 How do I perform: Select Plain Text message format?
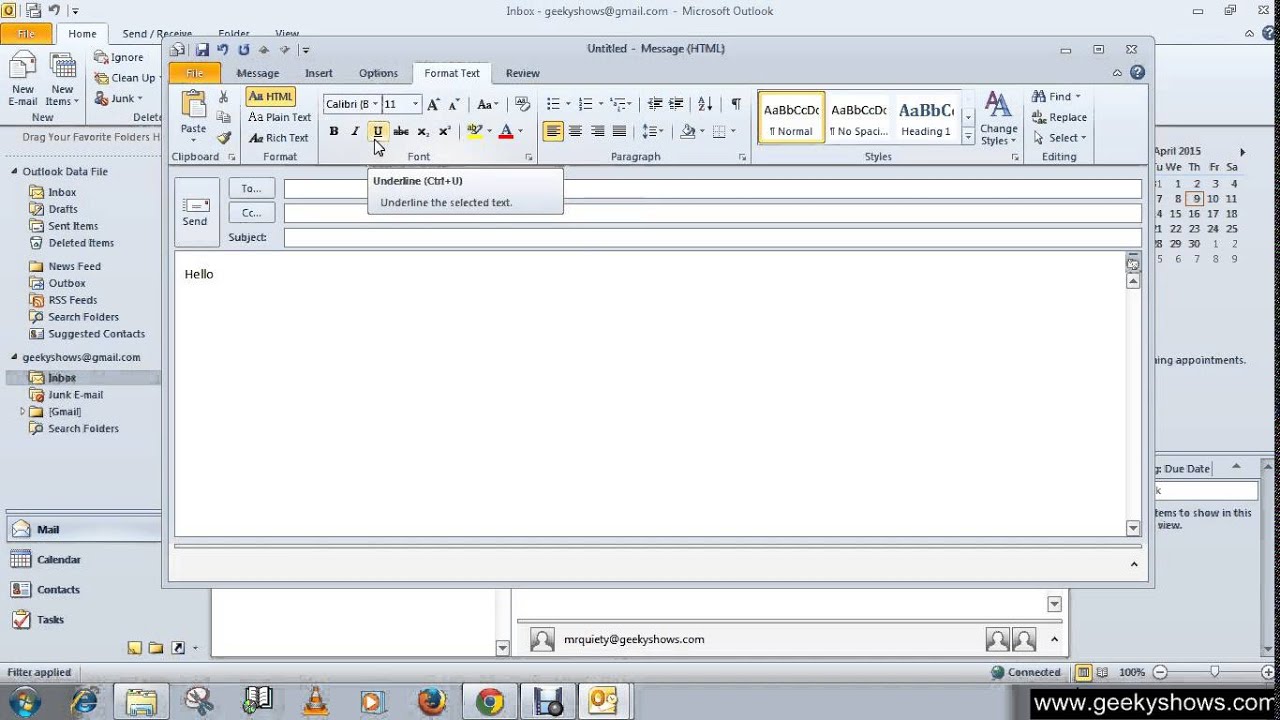[x=280, y=117]
